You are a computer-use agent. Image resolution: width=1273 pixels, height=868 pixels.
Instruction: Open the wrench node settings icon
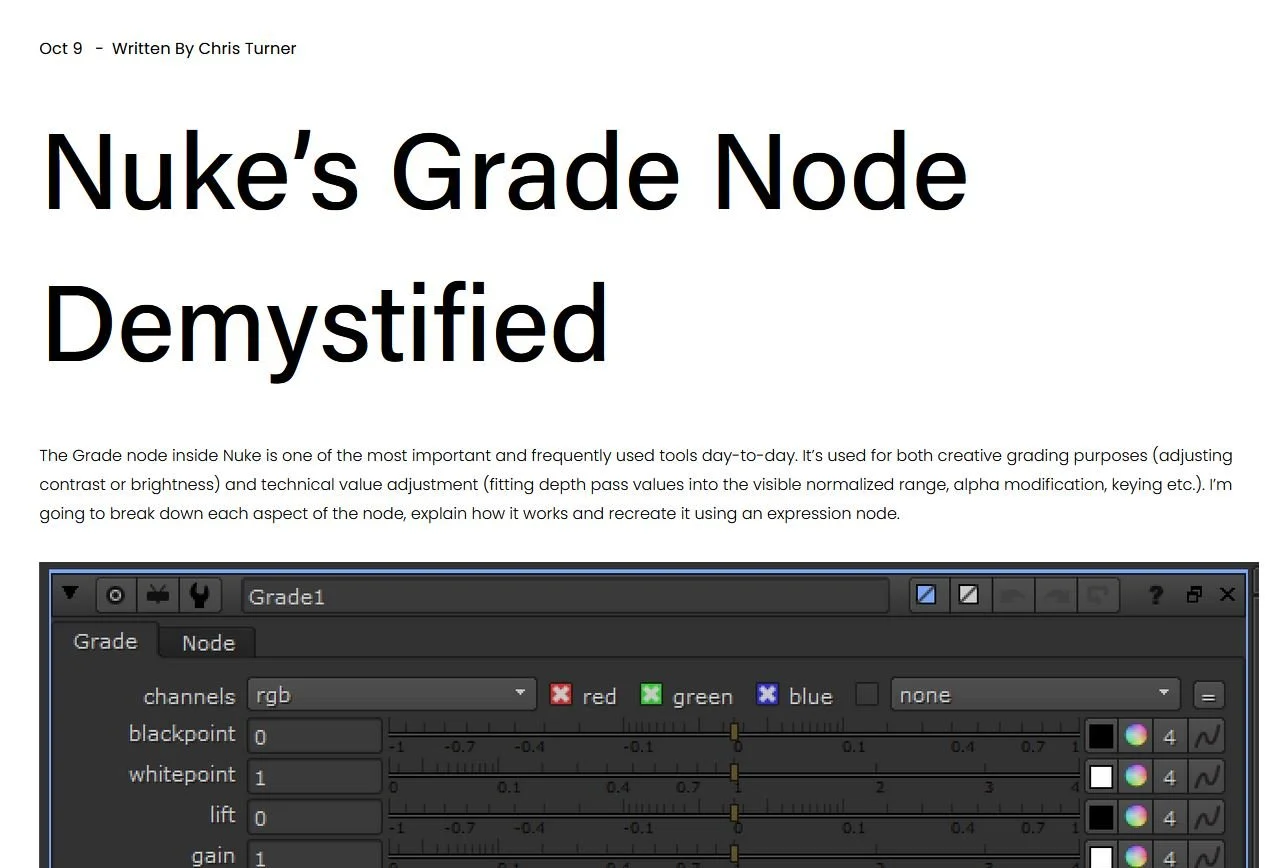(x=199, y=596)
